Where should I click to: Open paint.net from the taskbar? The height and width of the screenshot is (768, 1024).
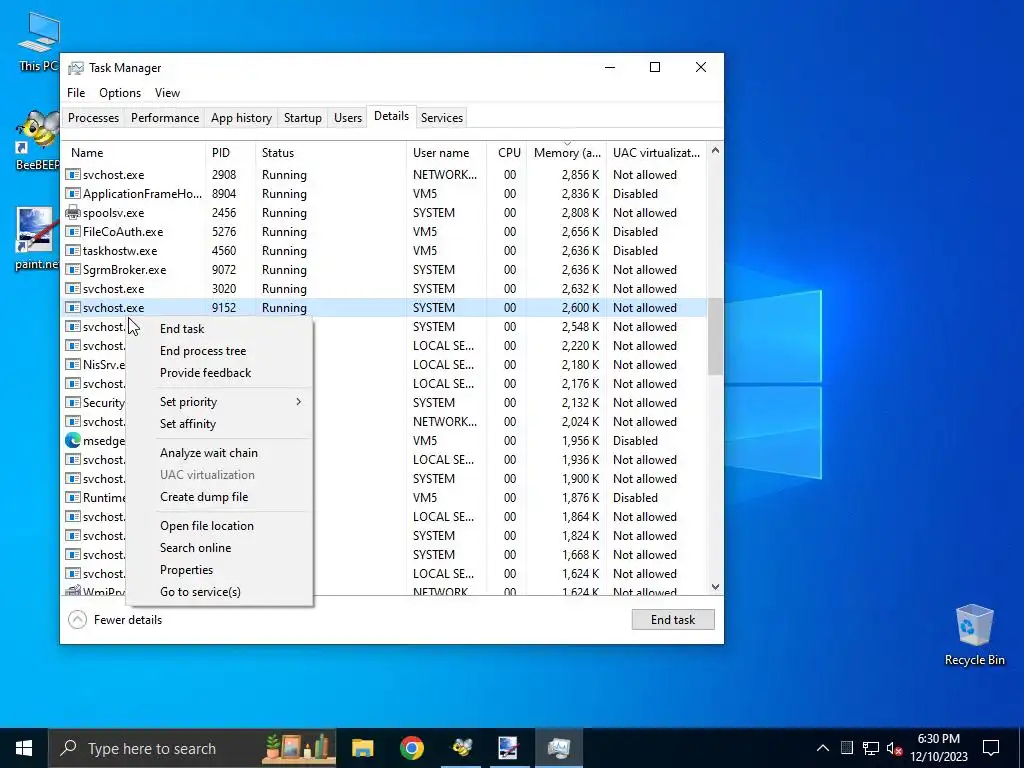[x=509, y=748]
